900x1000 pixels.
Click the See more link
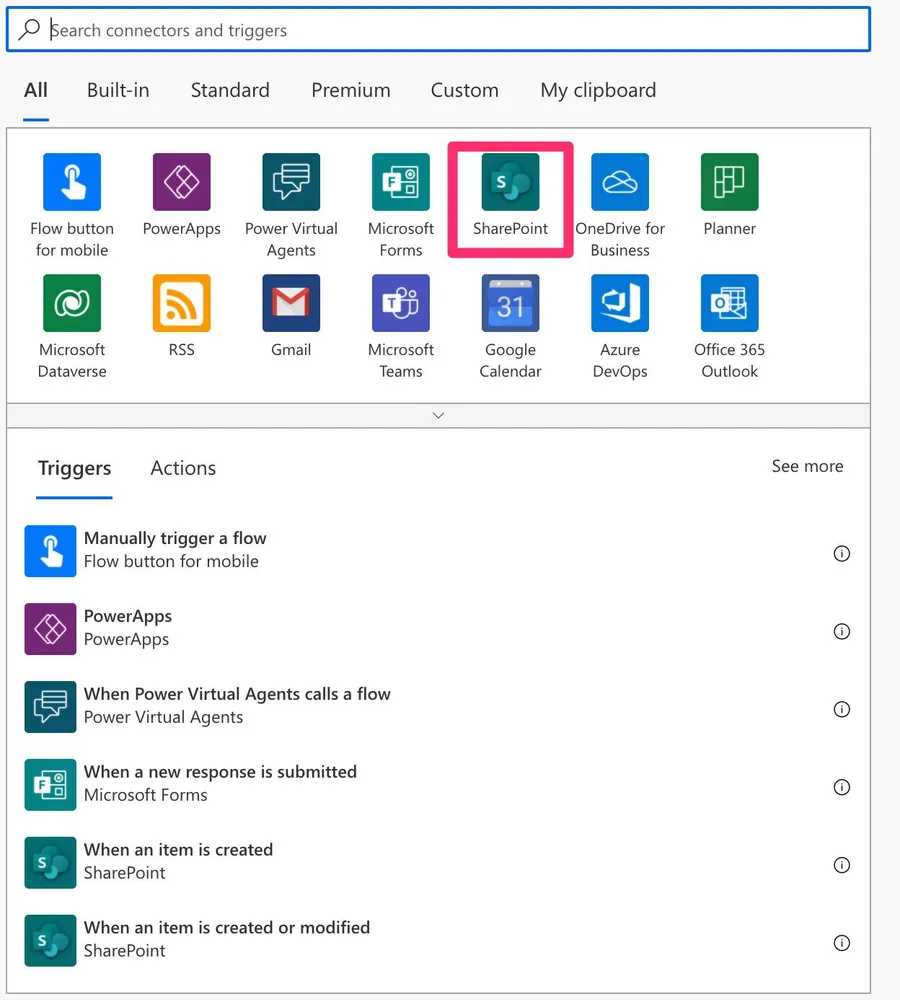pos(807,466)
